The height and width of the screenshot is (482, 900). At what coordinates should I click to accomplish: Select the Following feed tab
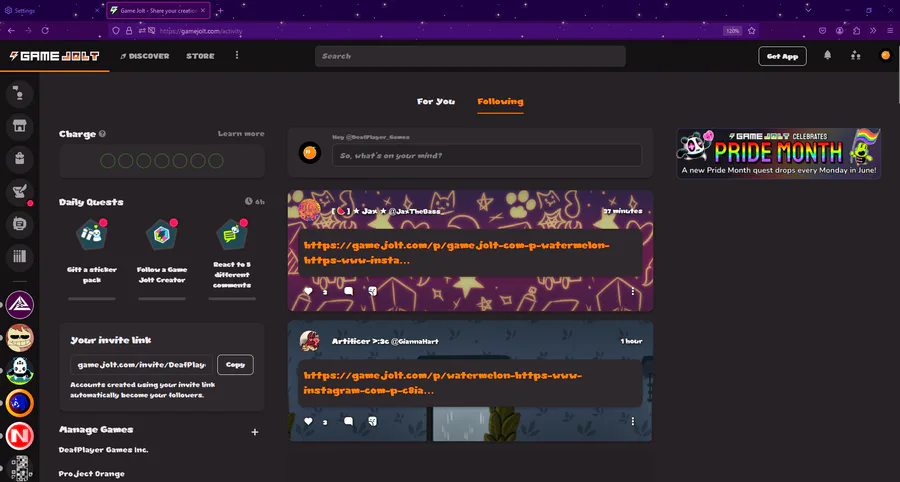[x=500, y=102]
